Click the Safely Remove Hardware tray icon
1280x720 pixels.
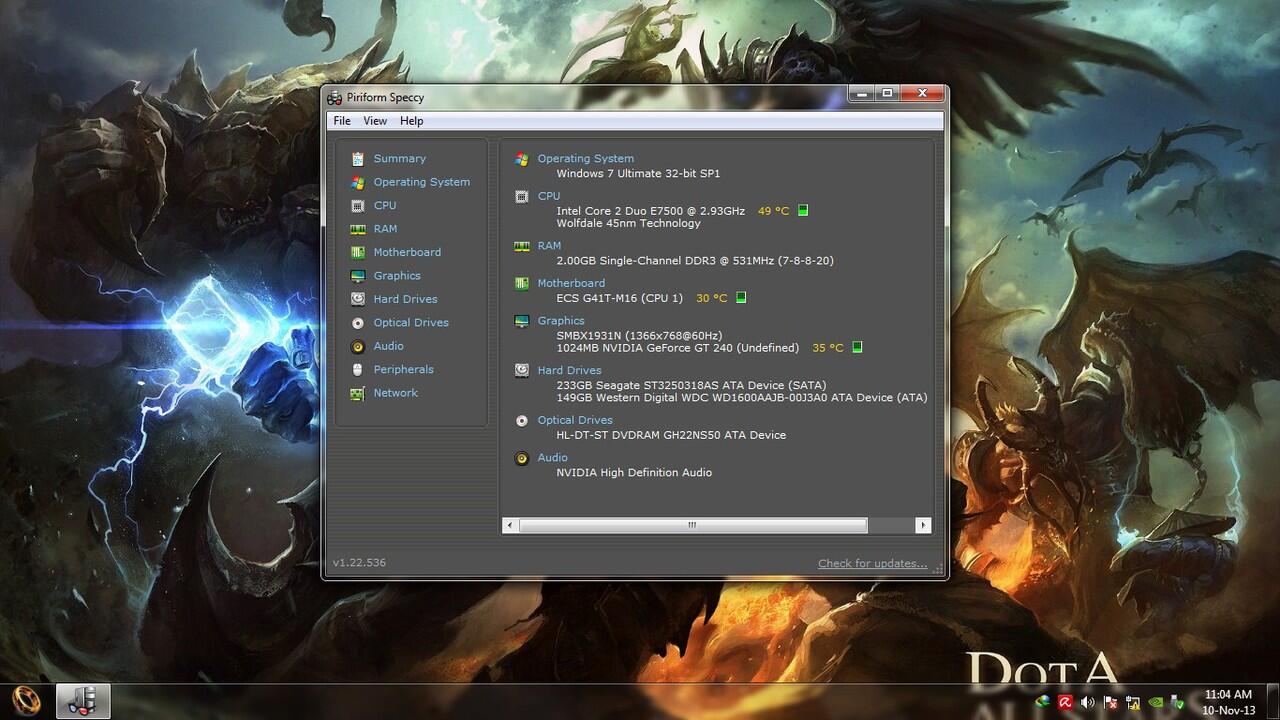coord(1177,702)
